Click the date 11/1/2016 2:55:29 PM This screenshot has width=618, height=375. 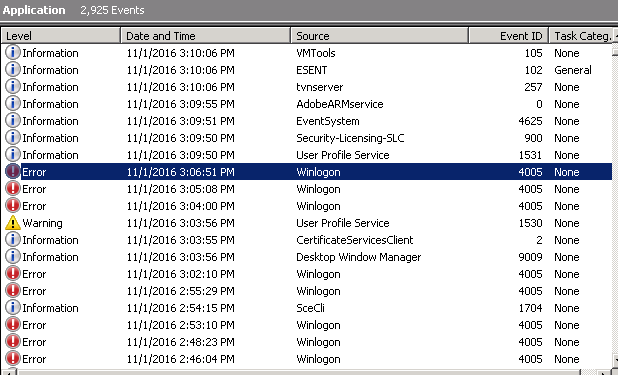point(181,291)
